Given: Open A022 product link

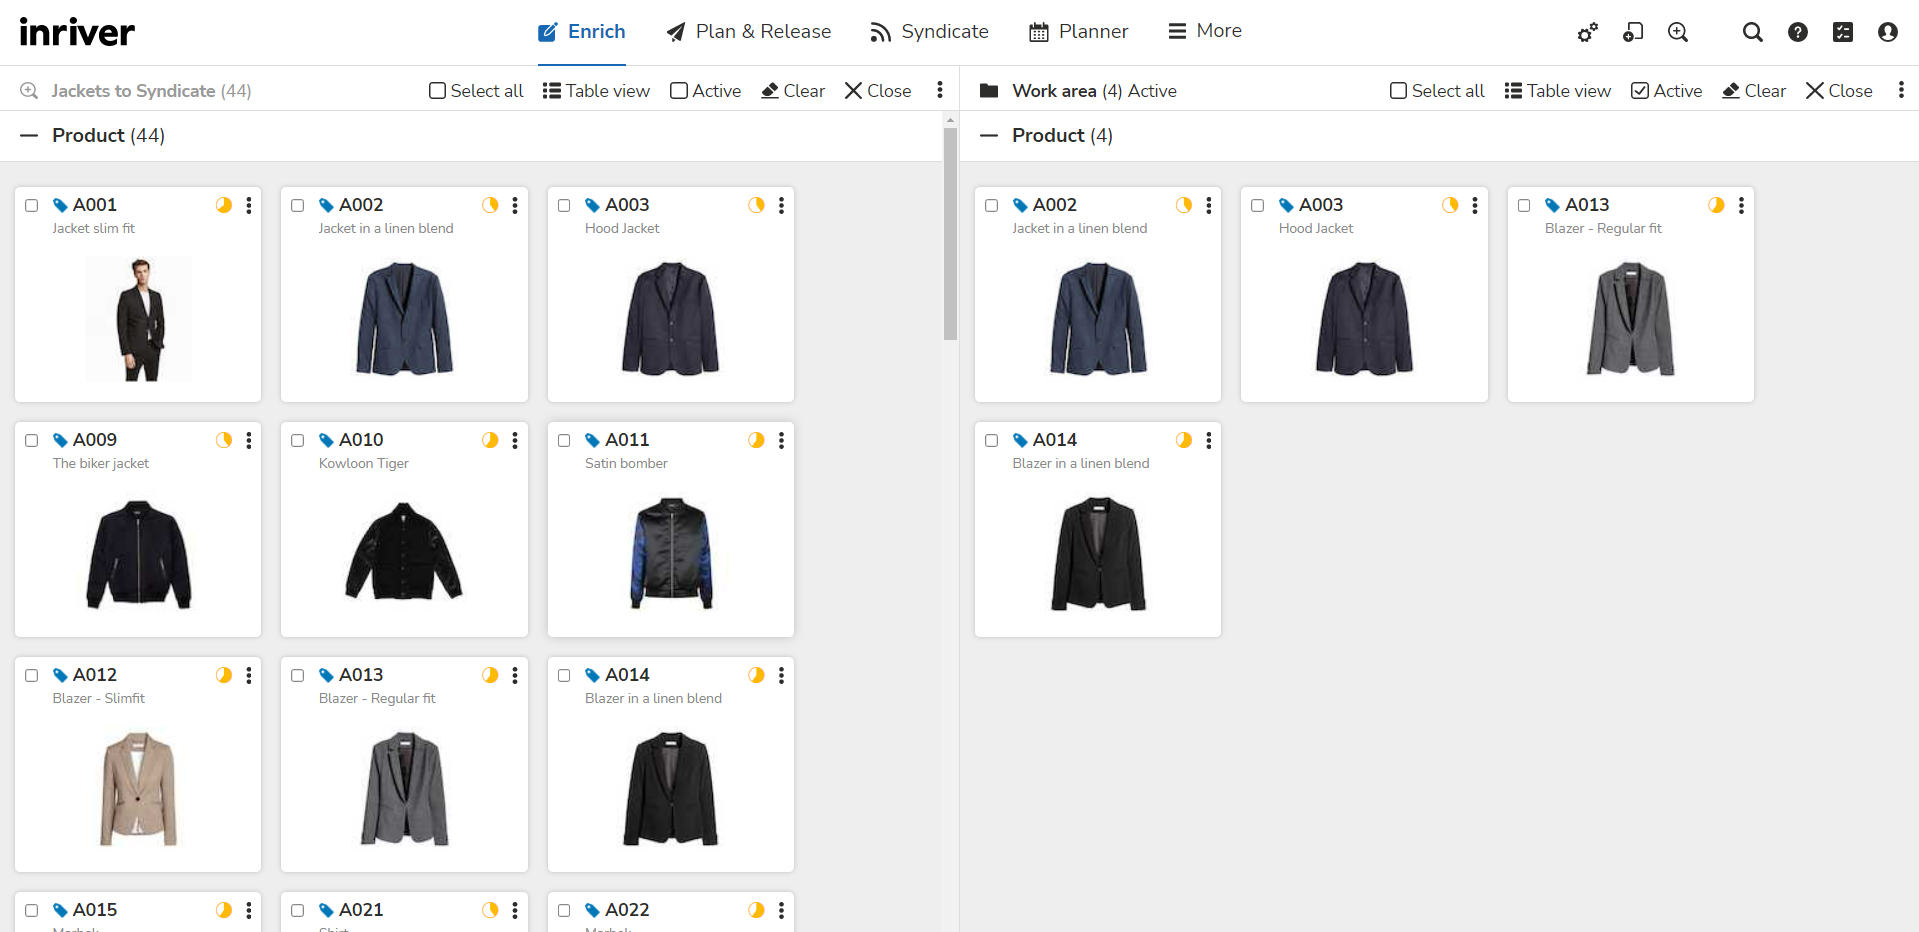Looking at the screenshot, I should [627, 910].
